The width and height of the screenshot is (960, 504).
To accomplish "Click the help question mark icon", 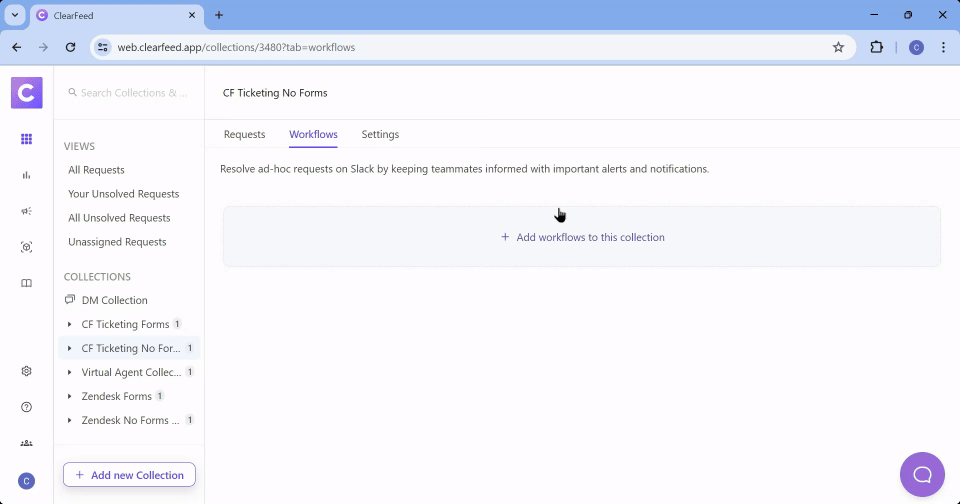I will 27,407.
